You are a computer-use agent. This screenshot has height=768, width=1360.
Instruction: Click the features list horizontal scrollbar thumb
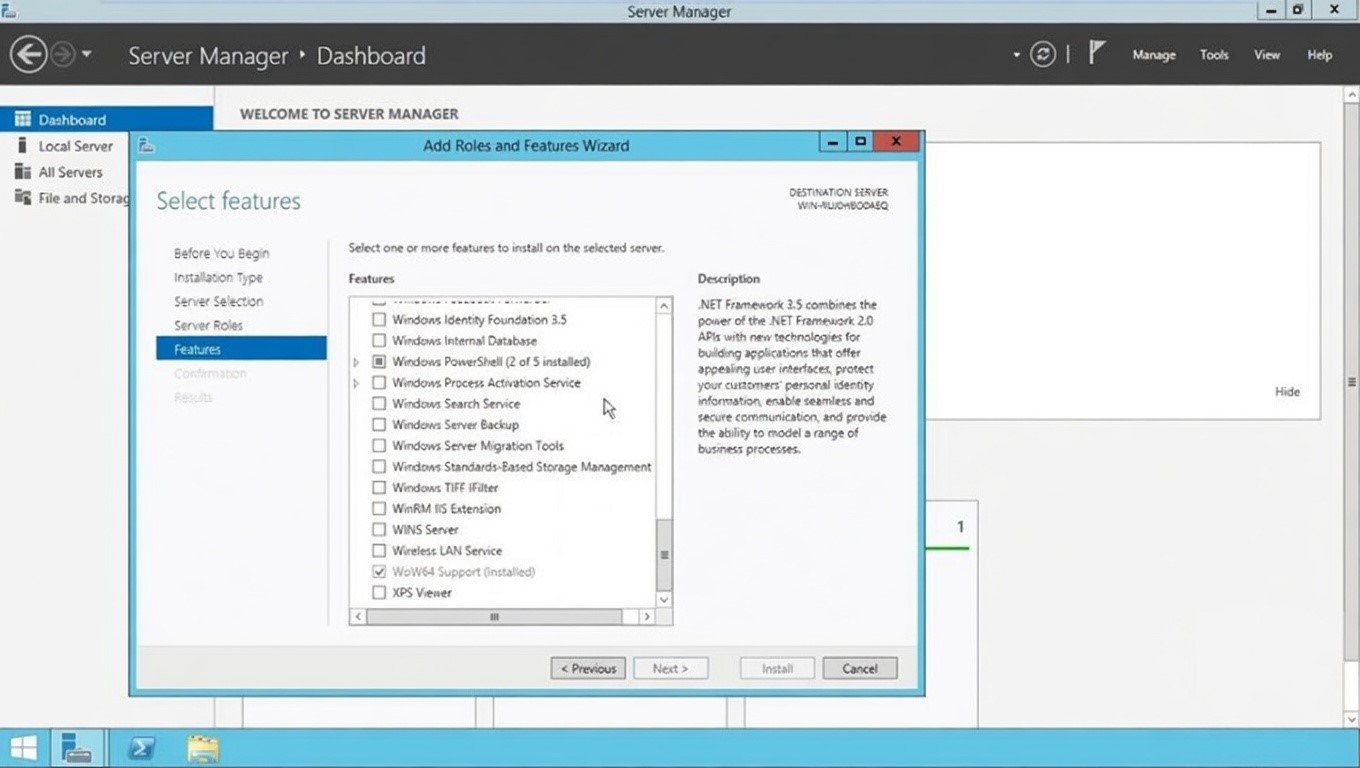(494, 617)
